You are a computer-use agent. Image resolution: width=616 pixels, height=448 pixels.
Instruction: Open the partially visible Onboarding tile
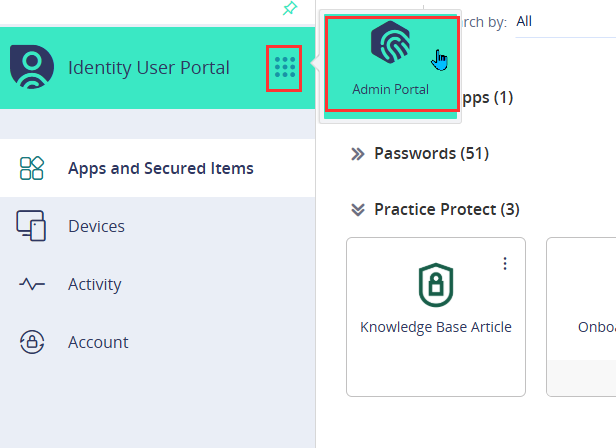(581, 317)
